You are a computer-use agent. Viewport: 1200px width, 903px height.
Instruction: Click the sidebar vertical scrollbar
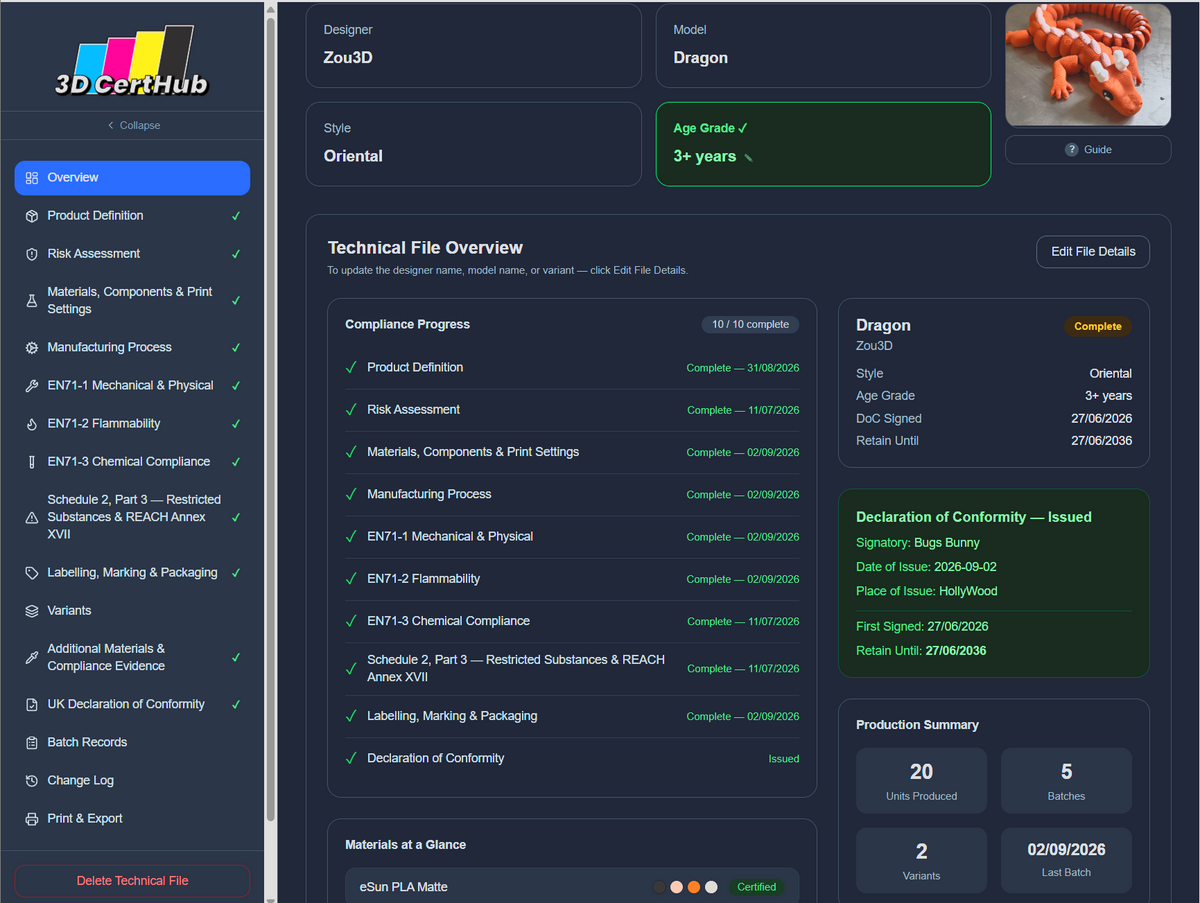[270, 420]
